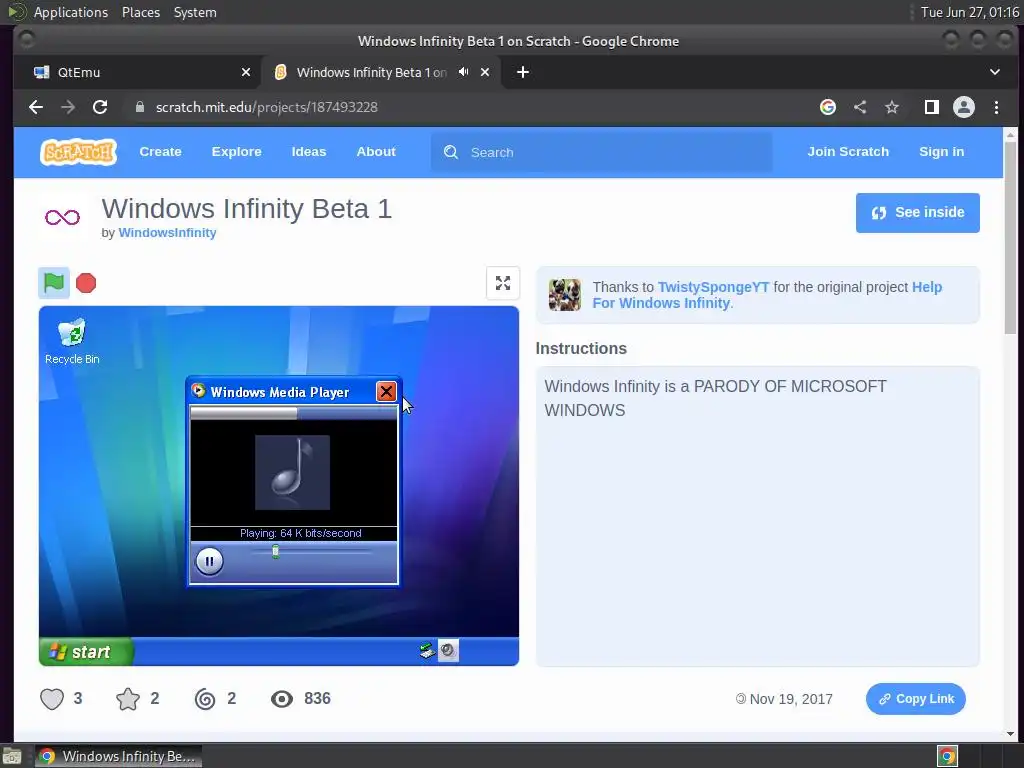Open the Places menu
The width and height of the screenshot is (1024, 768).
pyautogui.click(x=141, y=12)
